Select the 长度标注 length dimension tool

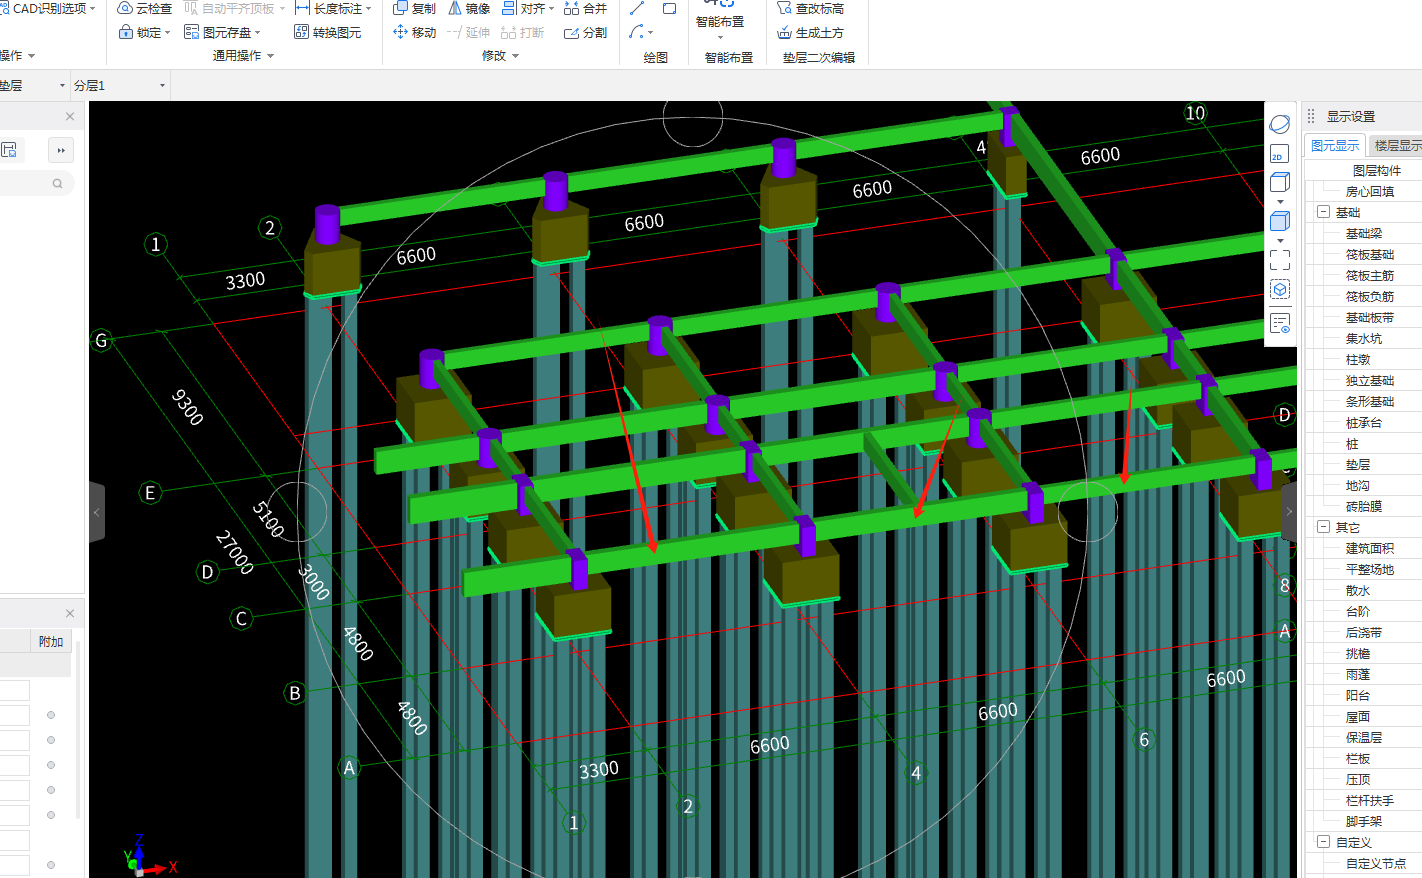pos(333,8)
